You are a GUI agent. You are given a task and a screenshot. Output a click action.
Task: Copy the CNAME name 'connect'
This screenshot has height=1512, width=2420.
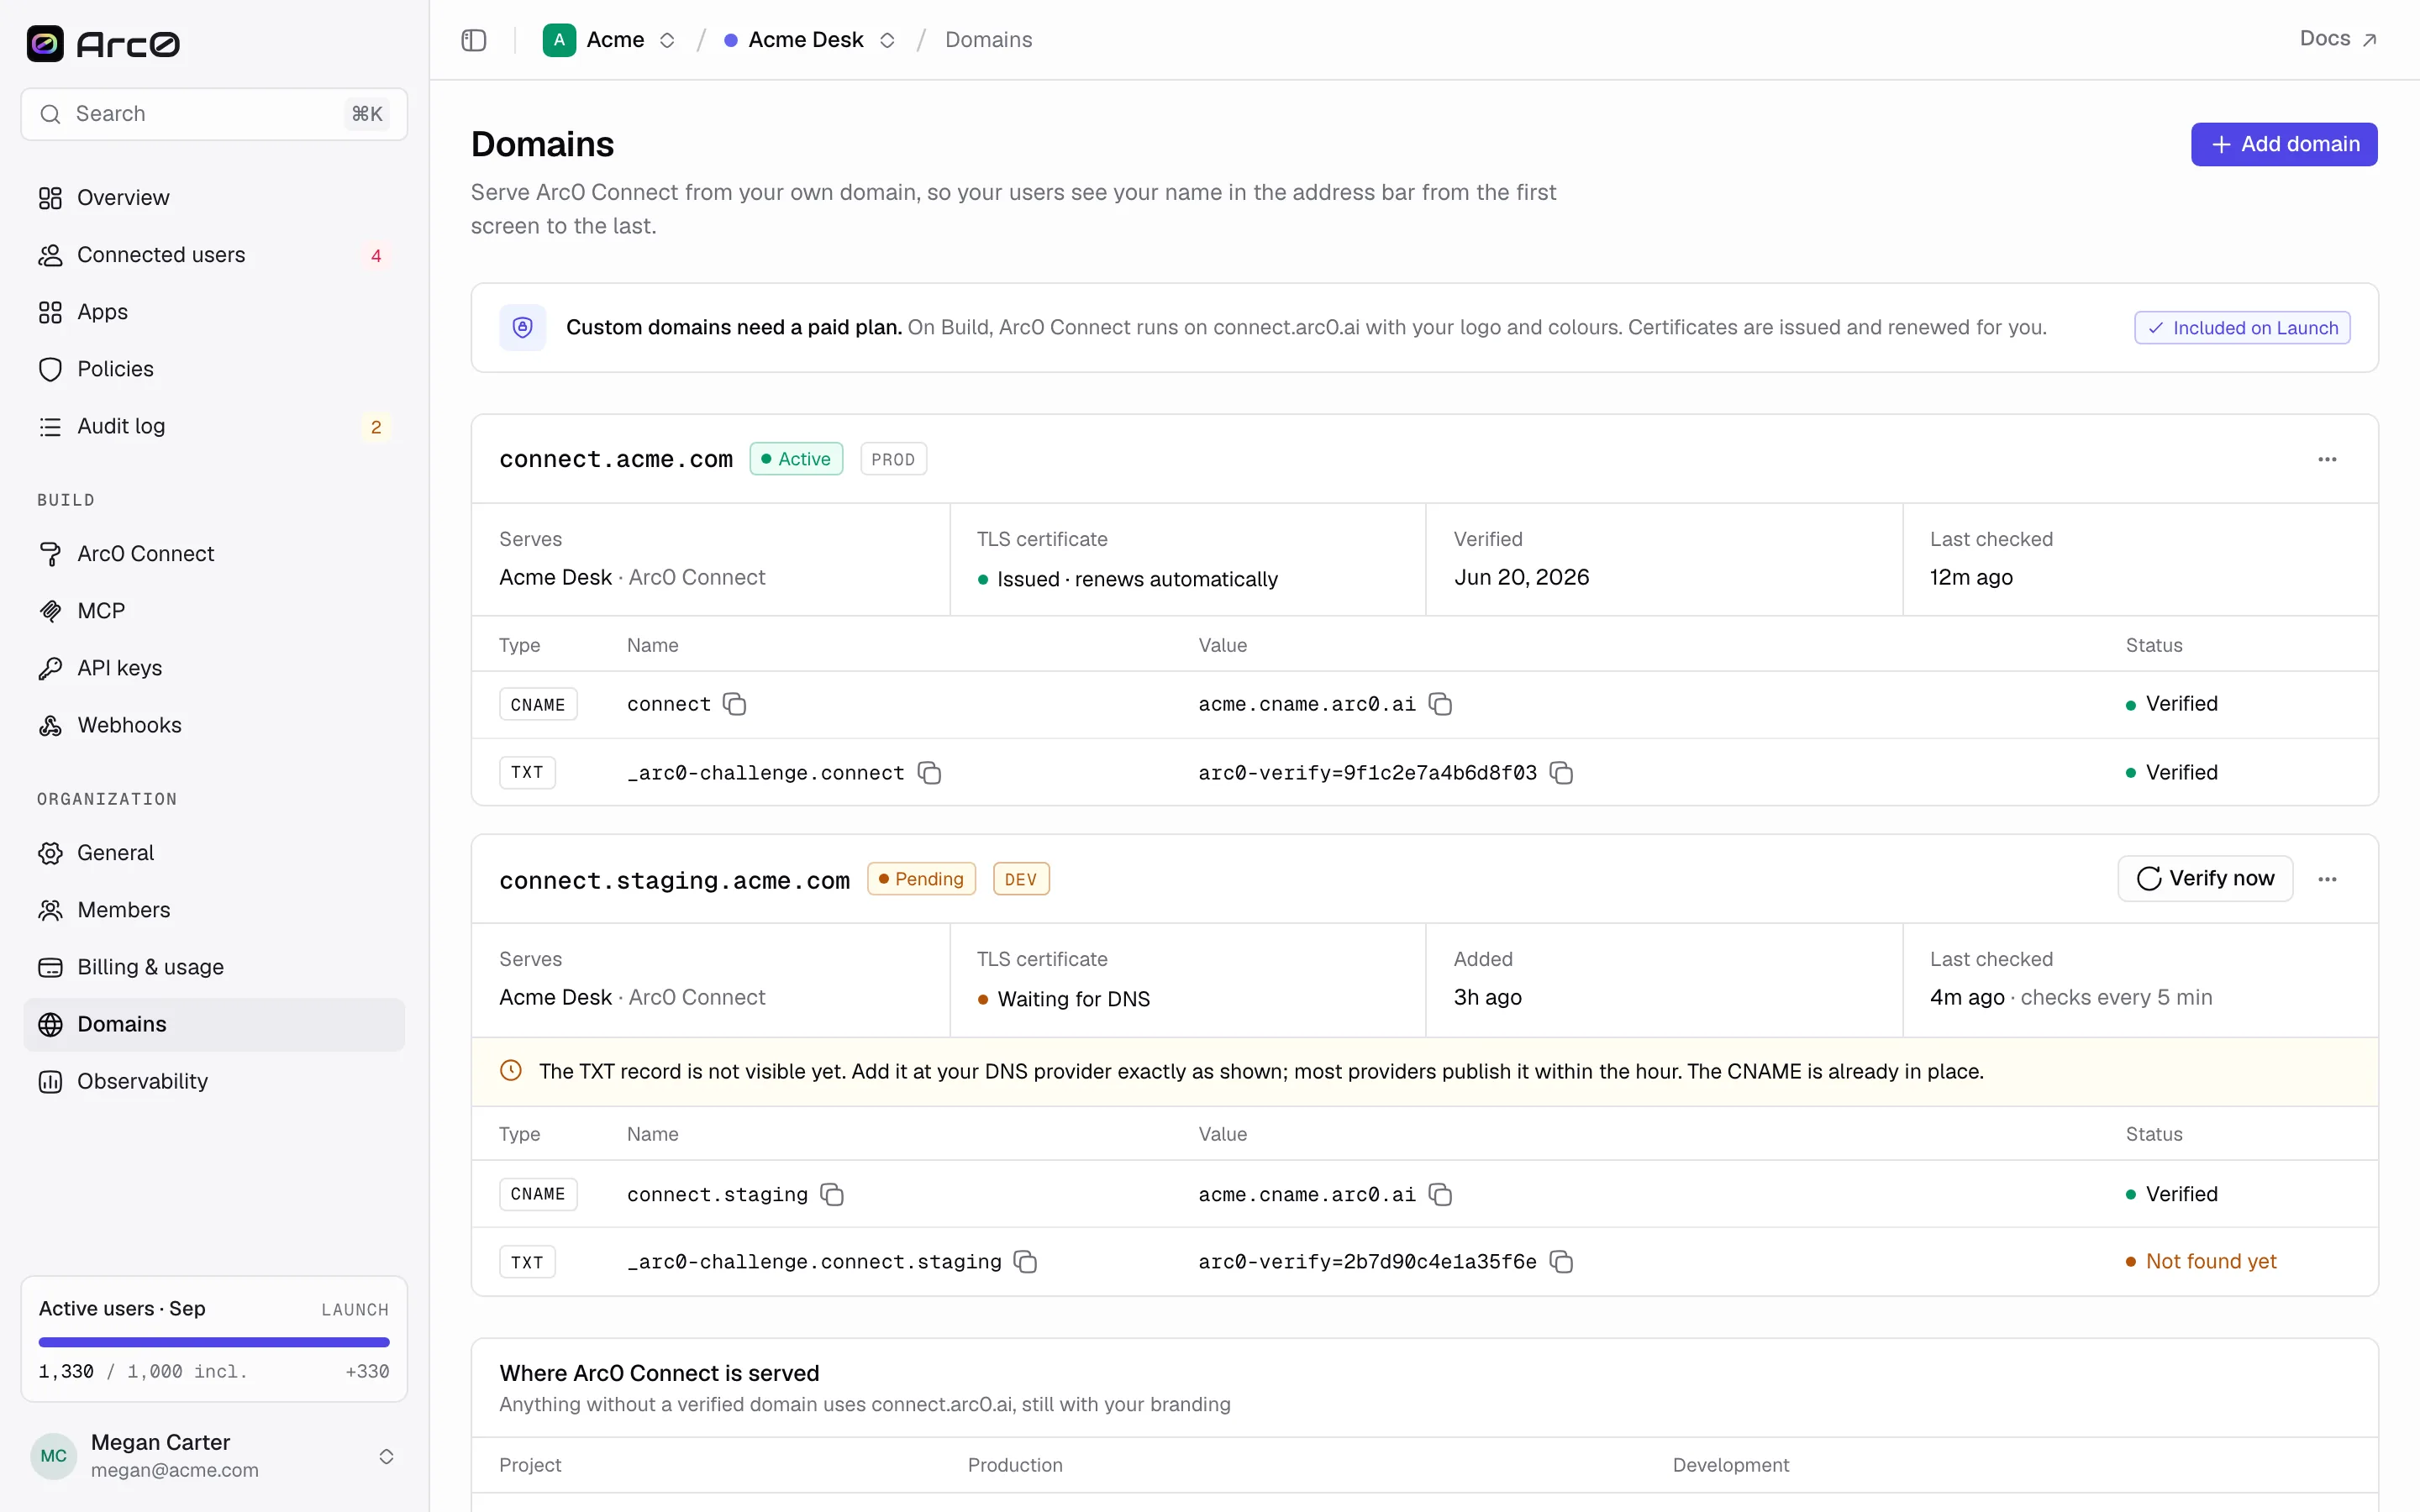tap(735, 704)
